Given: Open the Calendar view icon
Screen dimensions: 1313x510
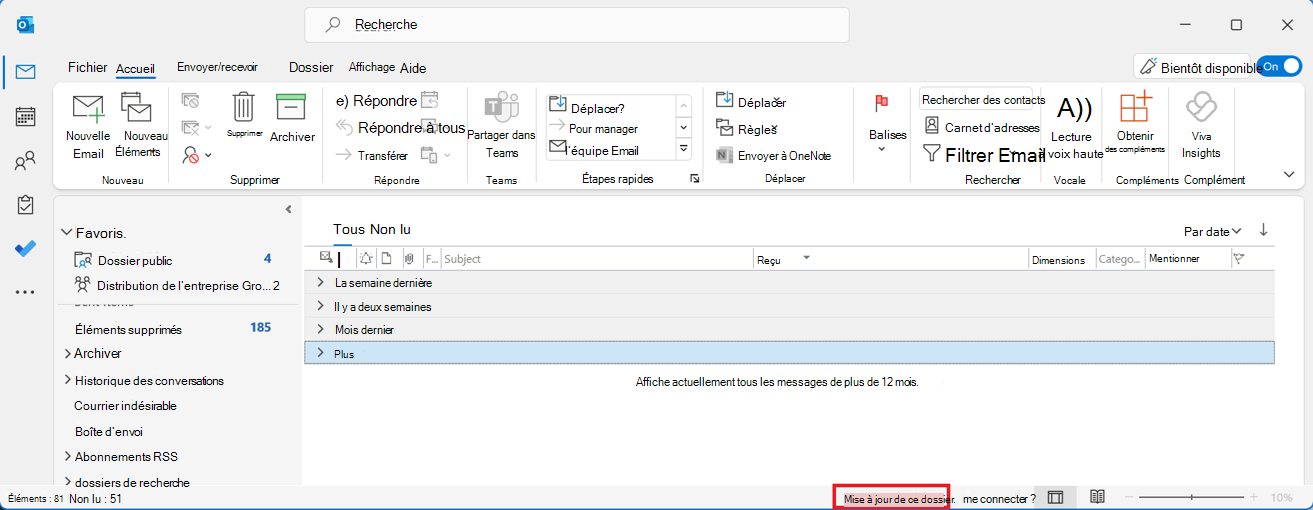Looking at the screenshot, I should pos(26,116).
